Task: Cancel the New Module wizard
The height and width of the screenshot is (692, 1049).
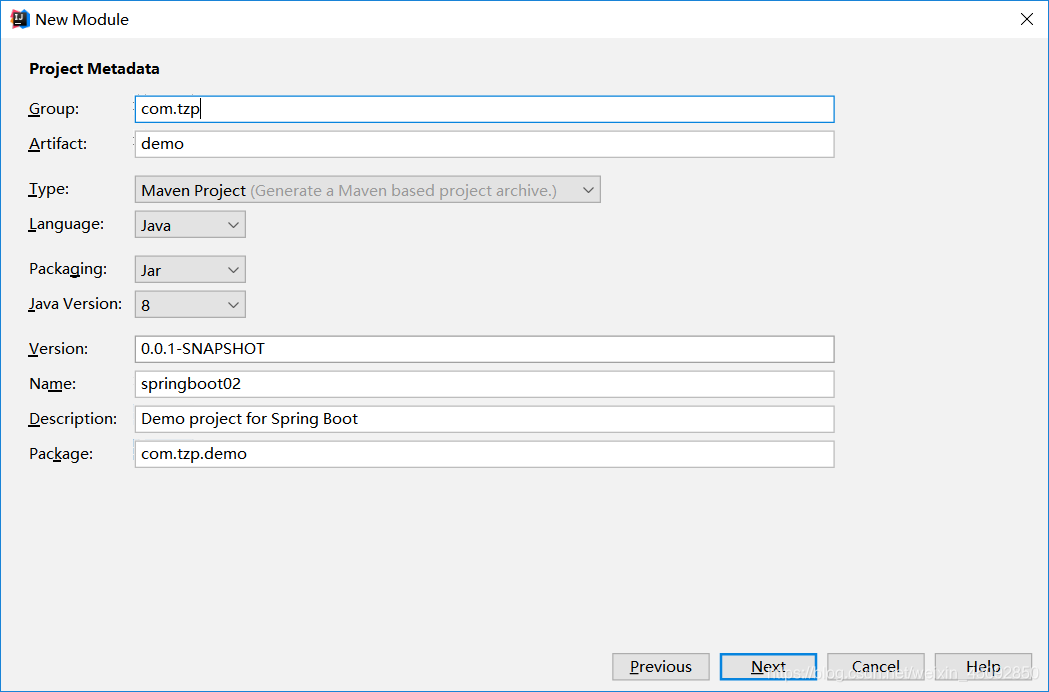Action: click(876, 667)
